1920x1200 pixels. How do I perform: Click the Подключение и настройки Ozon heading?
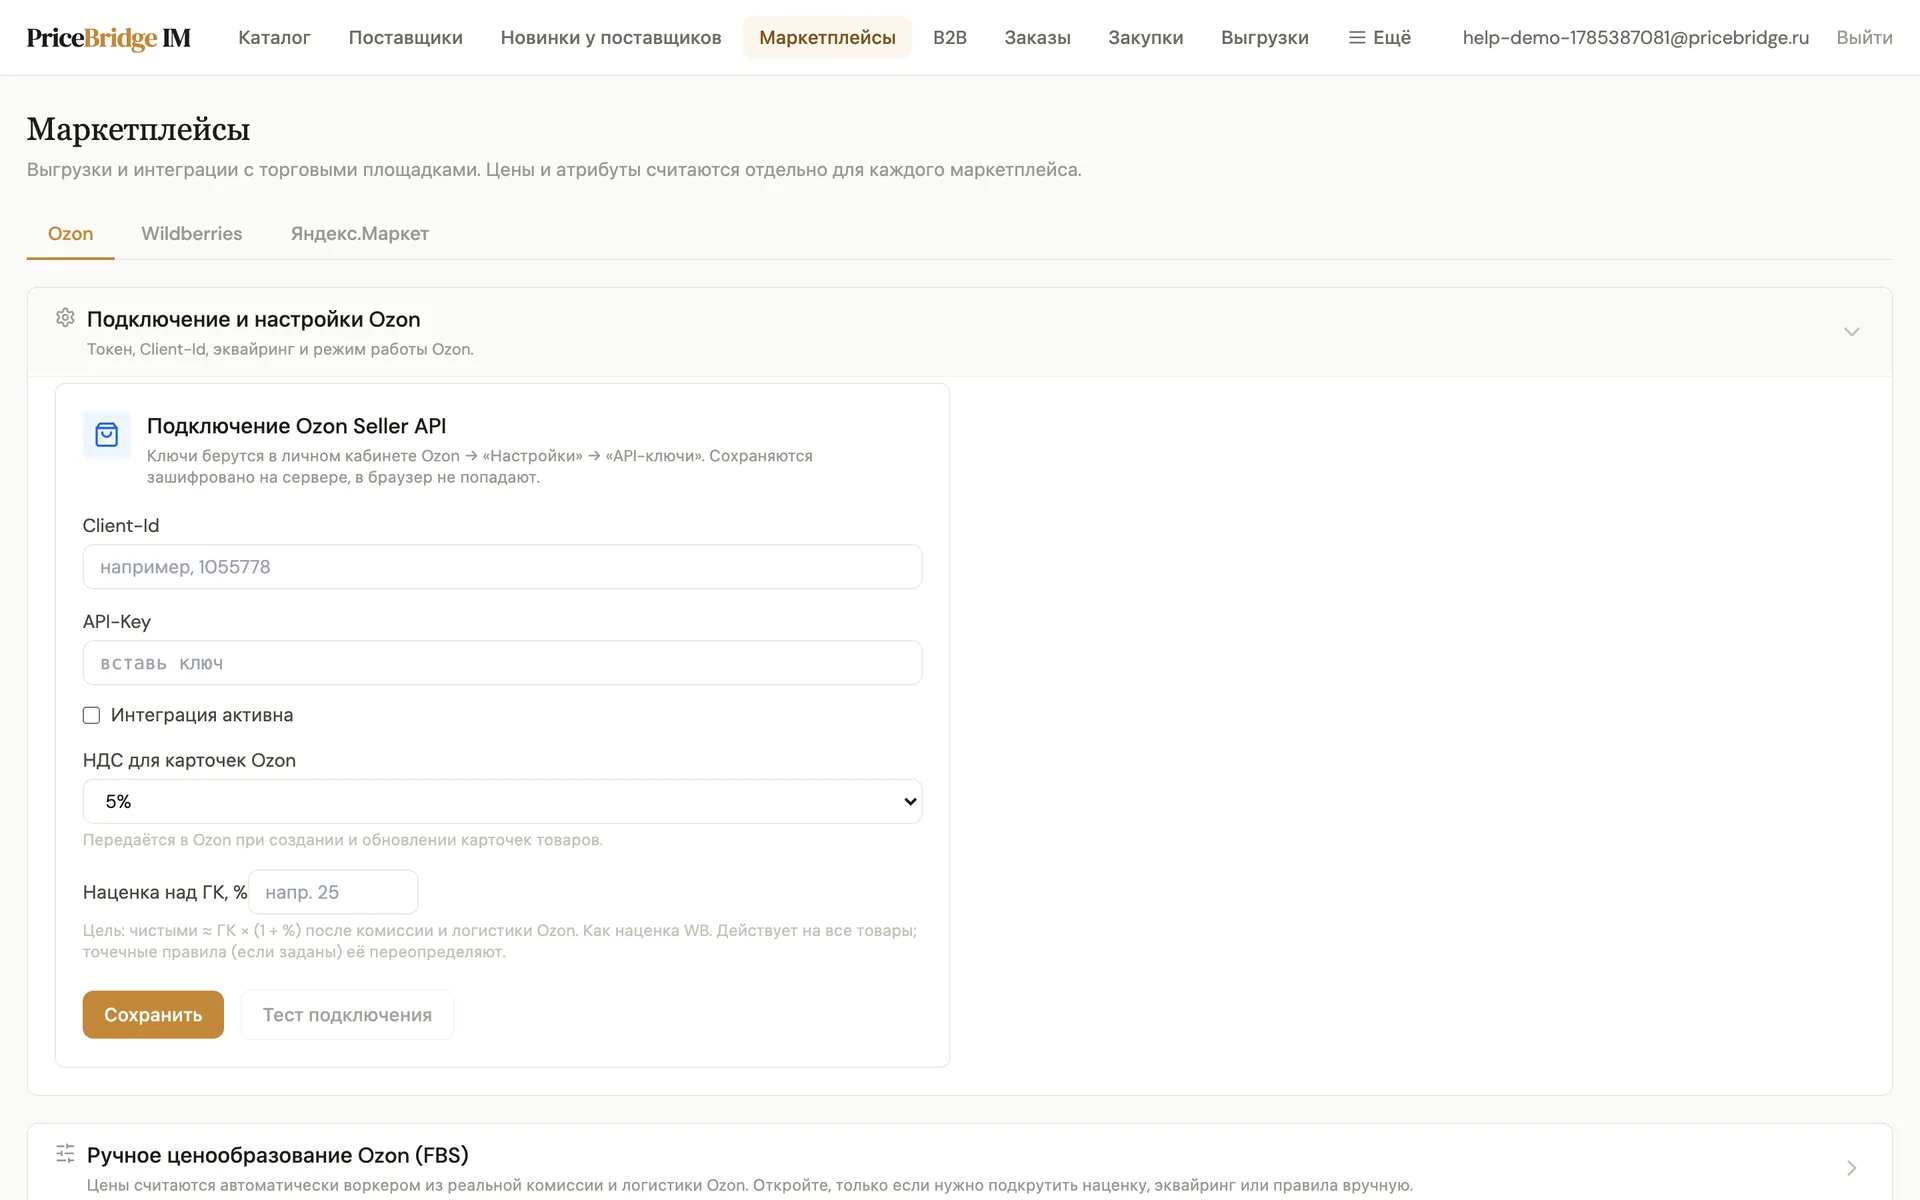253,320
